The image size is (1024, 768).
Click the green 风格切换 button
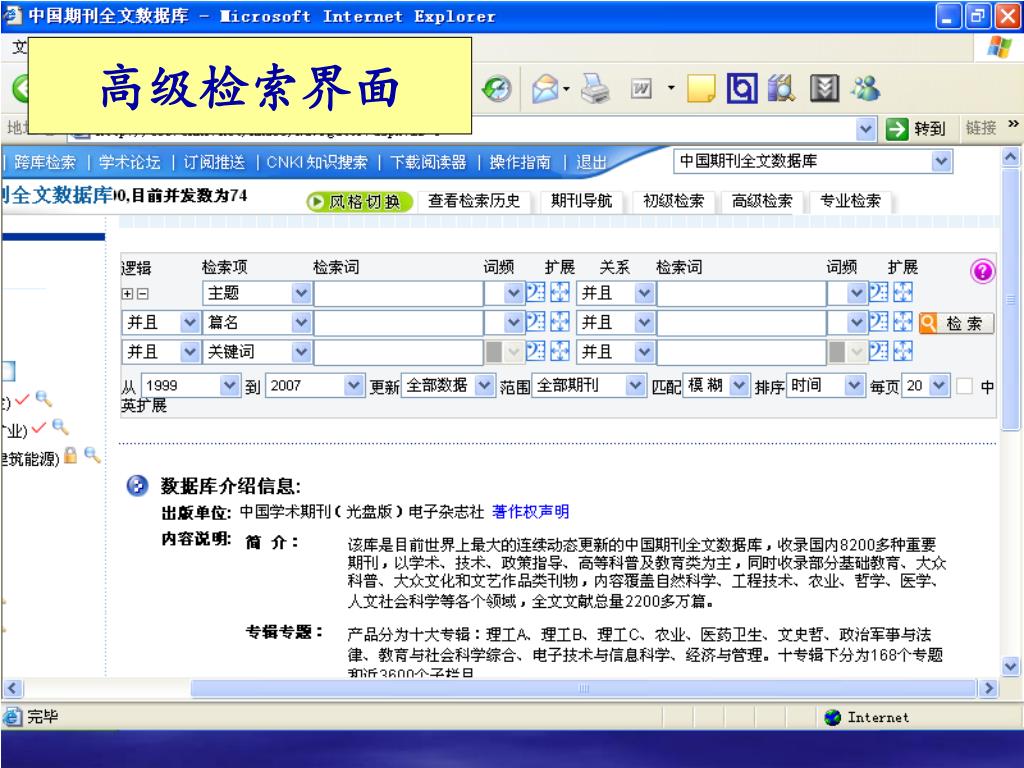click(359, 202)
